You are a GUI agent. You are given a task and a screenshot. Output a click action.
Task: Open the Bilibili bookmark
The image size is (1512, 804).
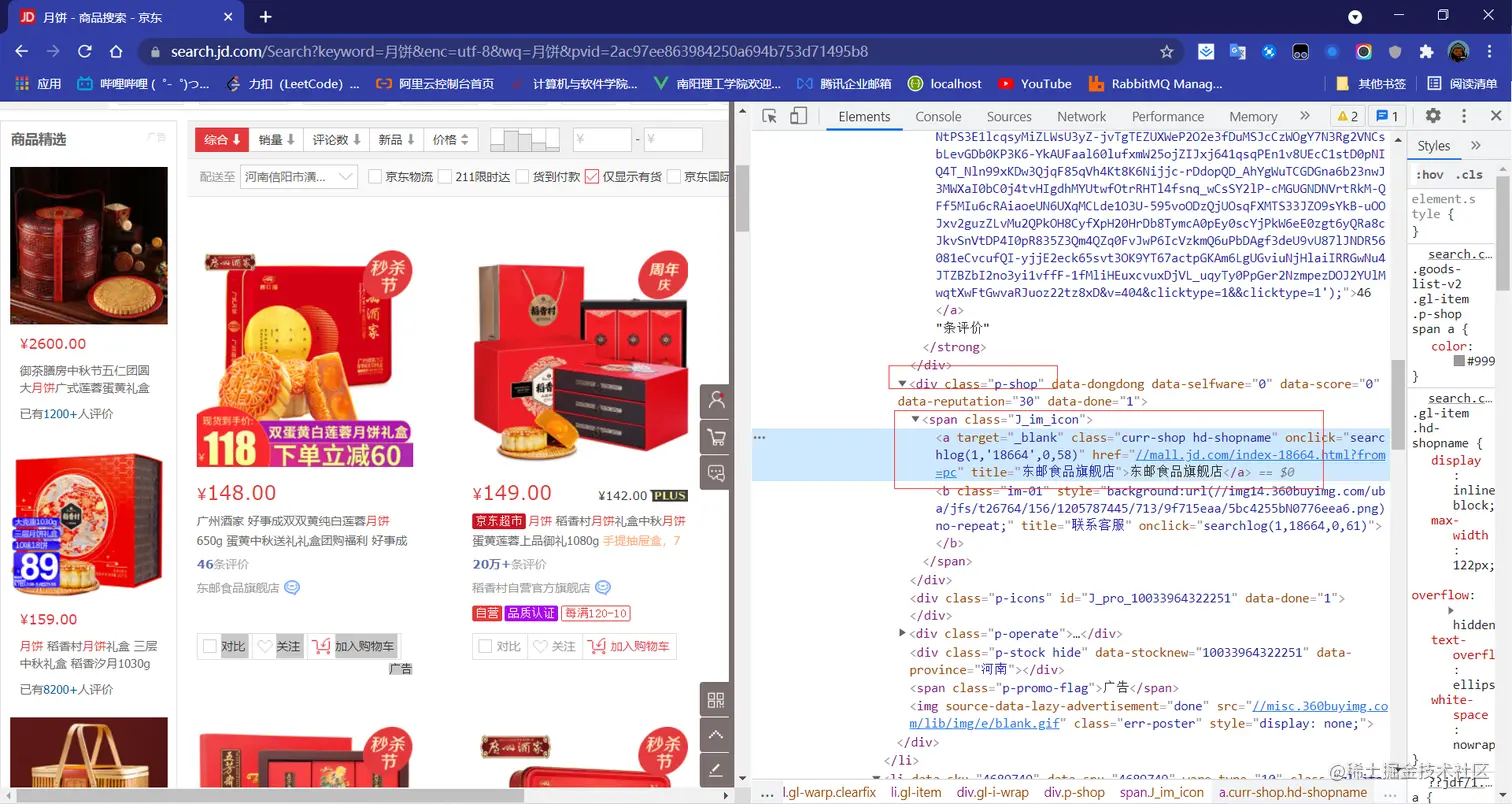[143, 84]
